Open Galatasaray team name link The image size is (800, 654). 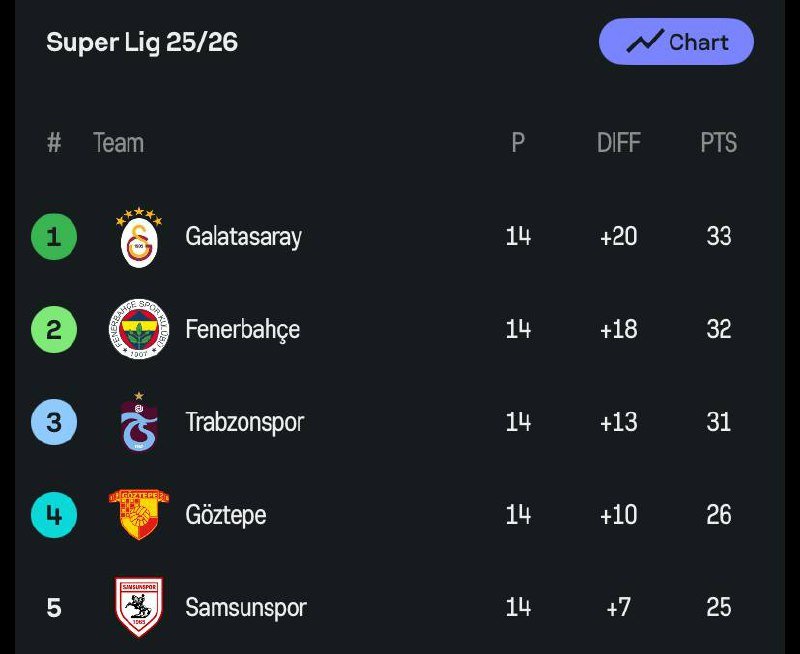243,237
